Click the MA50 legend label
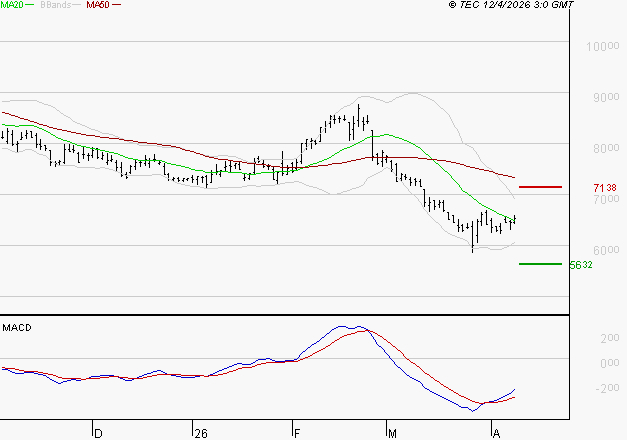 pos(98,5)
